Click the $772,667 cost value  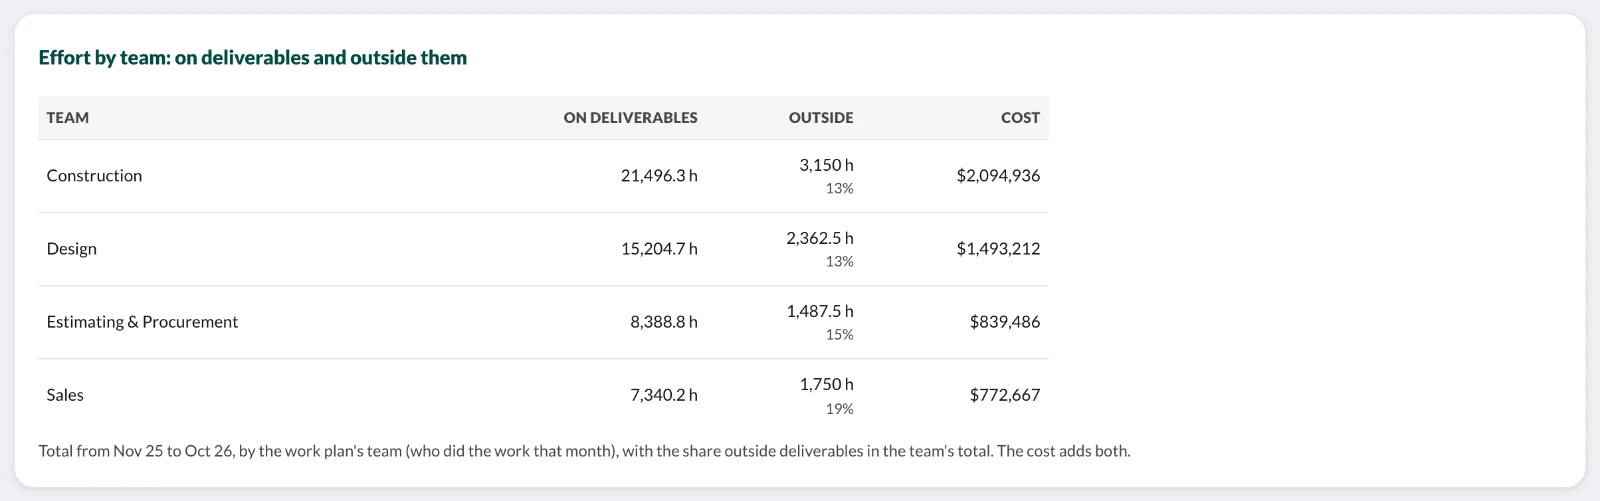tap(1005, 395)
